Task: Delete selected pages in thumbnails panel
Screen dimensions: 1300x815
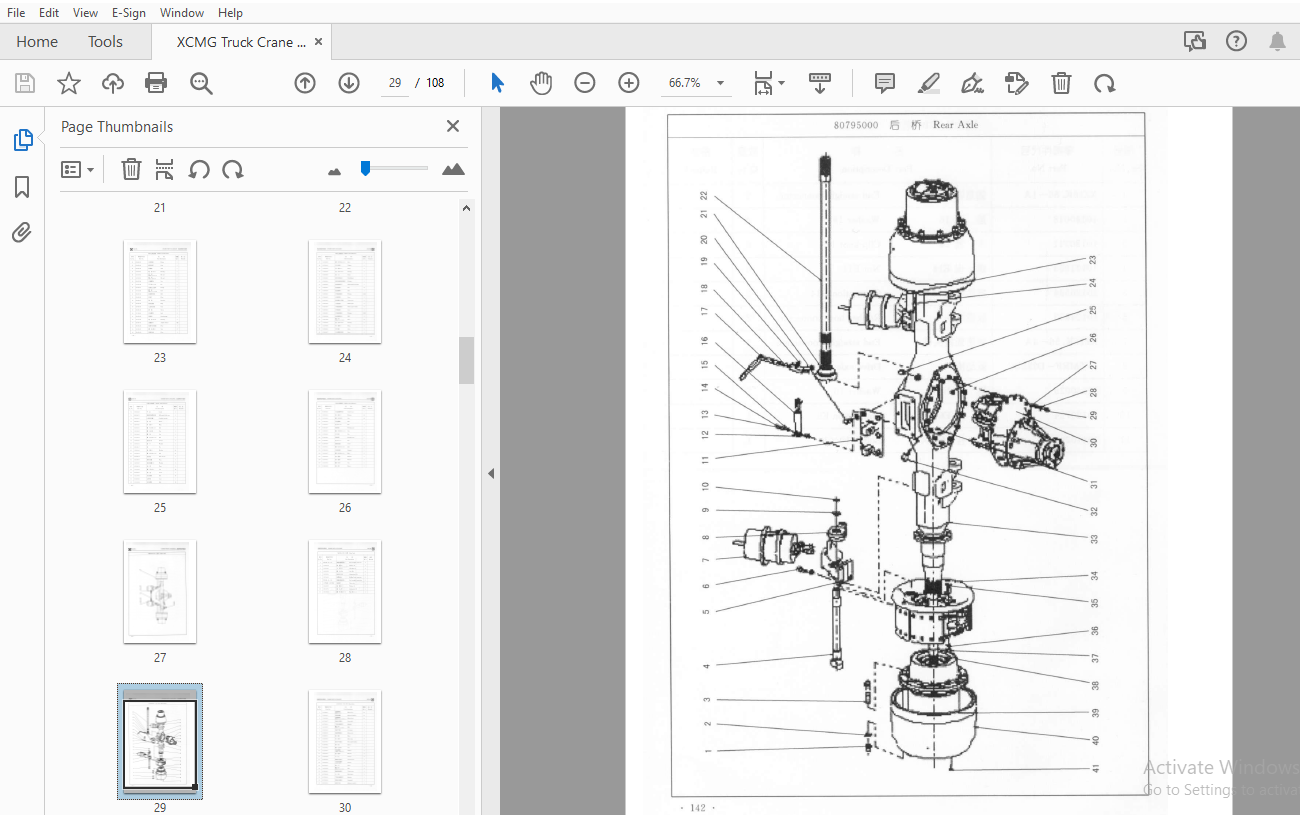Action: (131, 169)
